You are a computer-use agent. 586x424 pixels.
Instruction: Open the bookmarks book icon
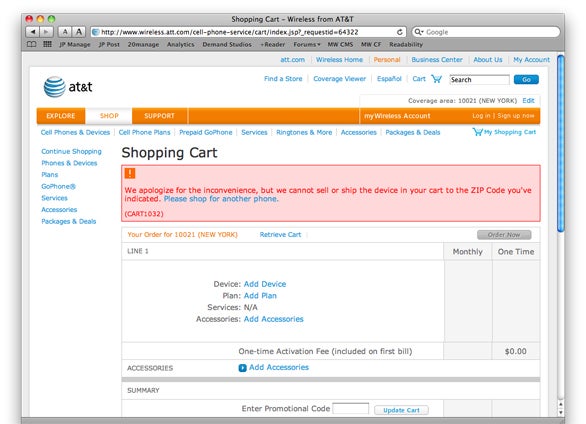click(x=32, y=44)
